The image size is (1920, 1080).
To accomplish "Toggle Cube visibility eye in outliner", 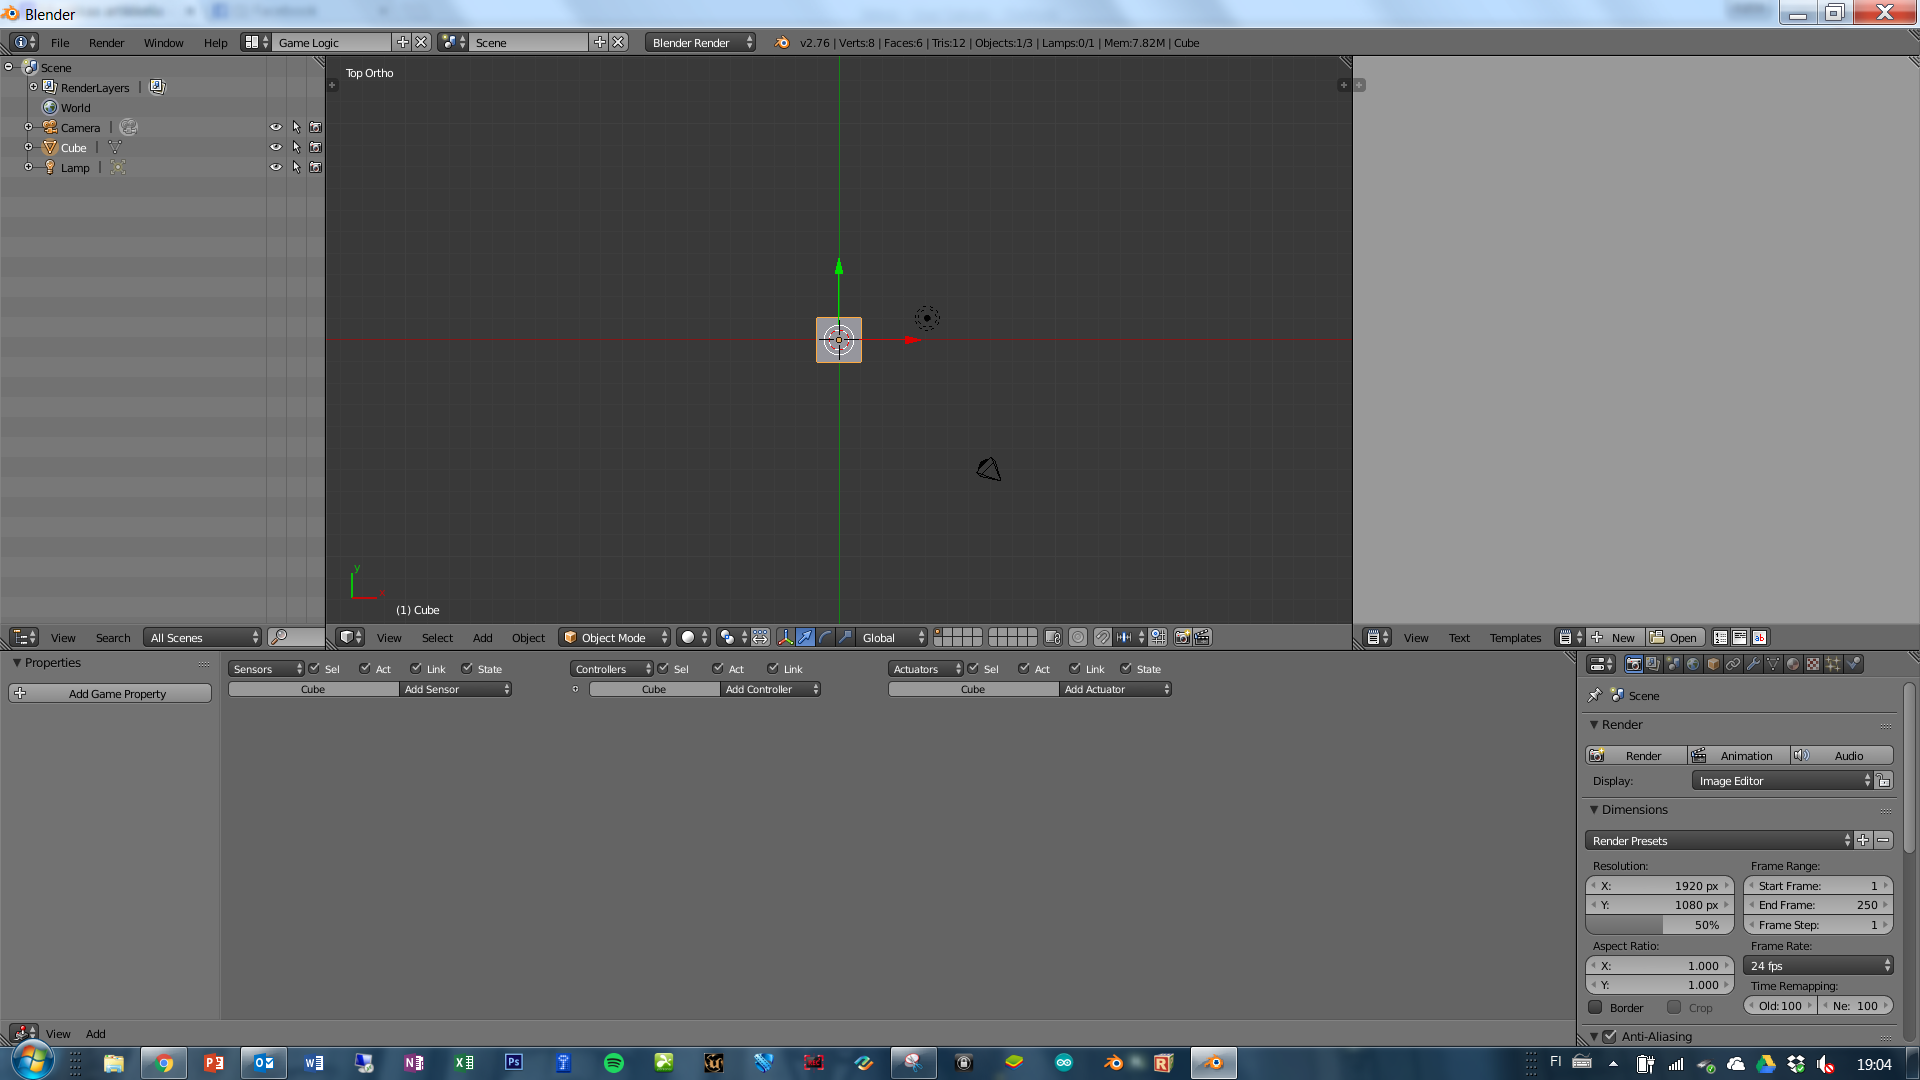I will (276, 147).
